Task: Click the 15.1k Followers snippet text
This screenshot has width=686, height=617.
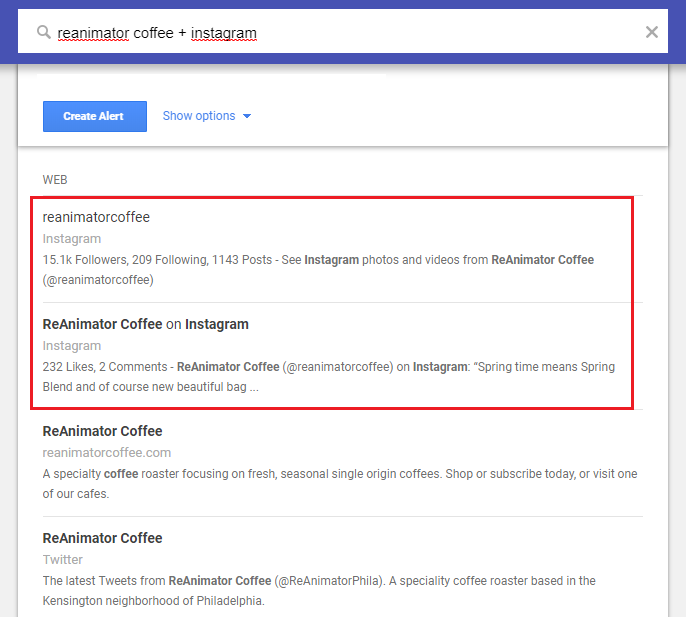Action: point(318,270)
